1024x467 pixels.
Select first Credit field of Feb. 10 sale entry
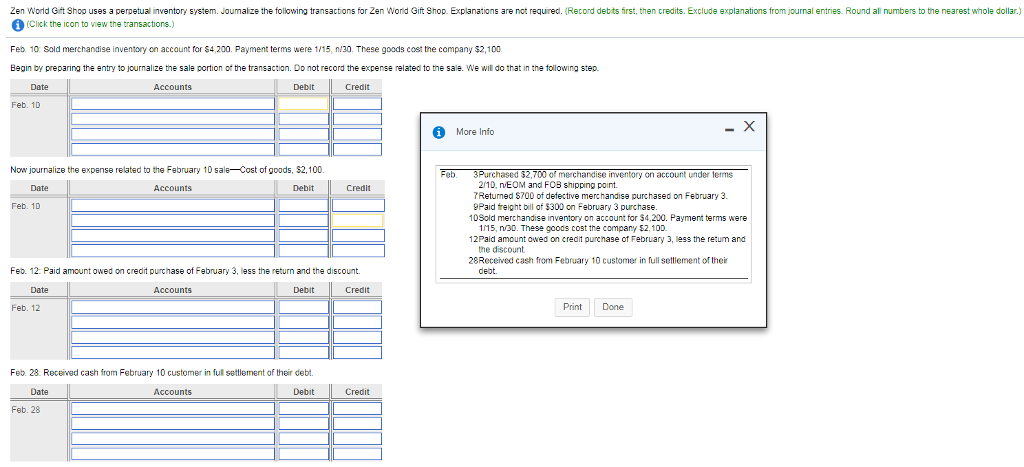click(357, 104)
